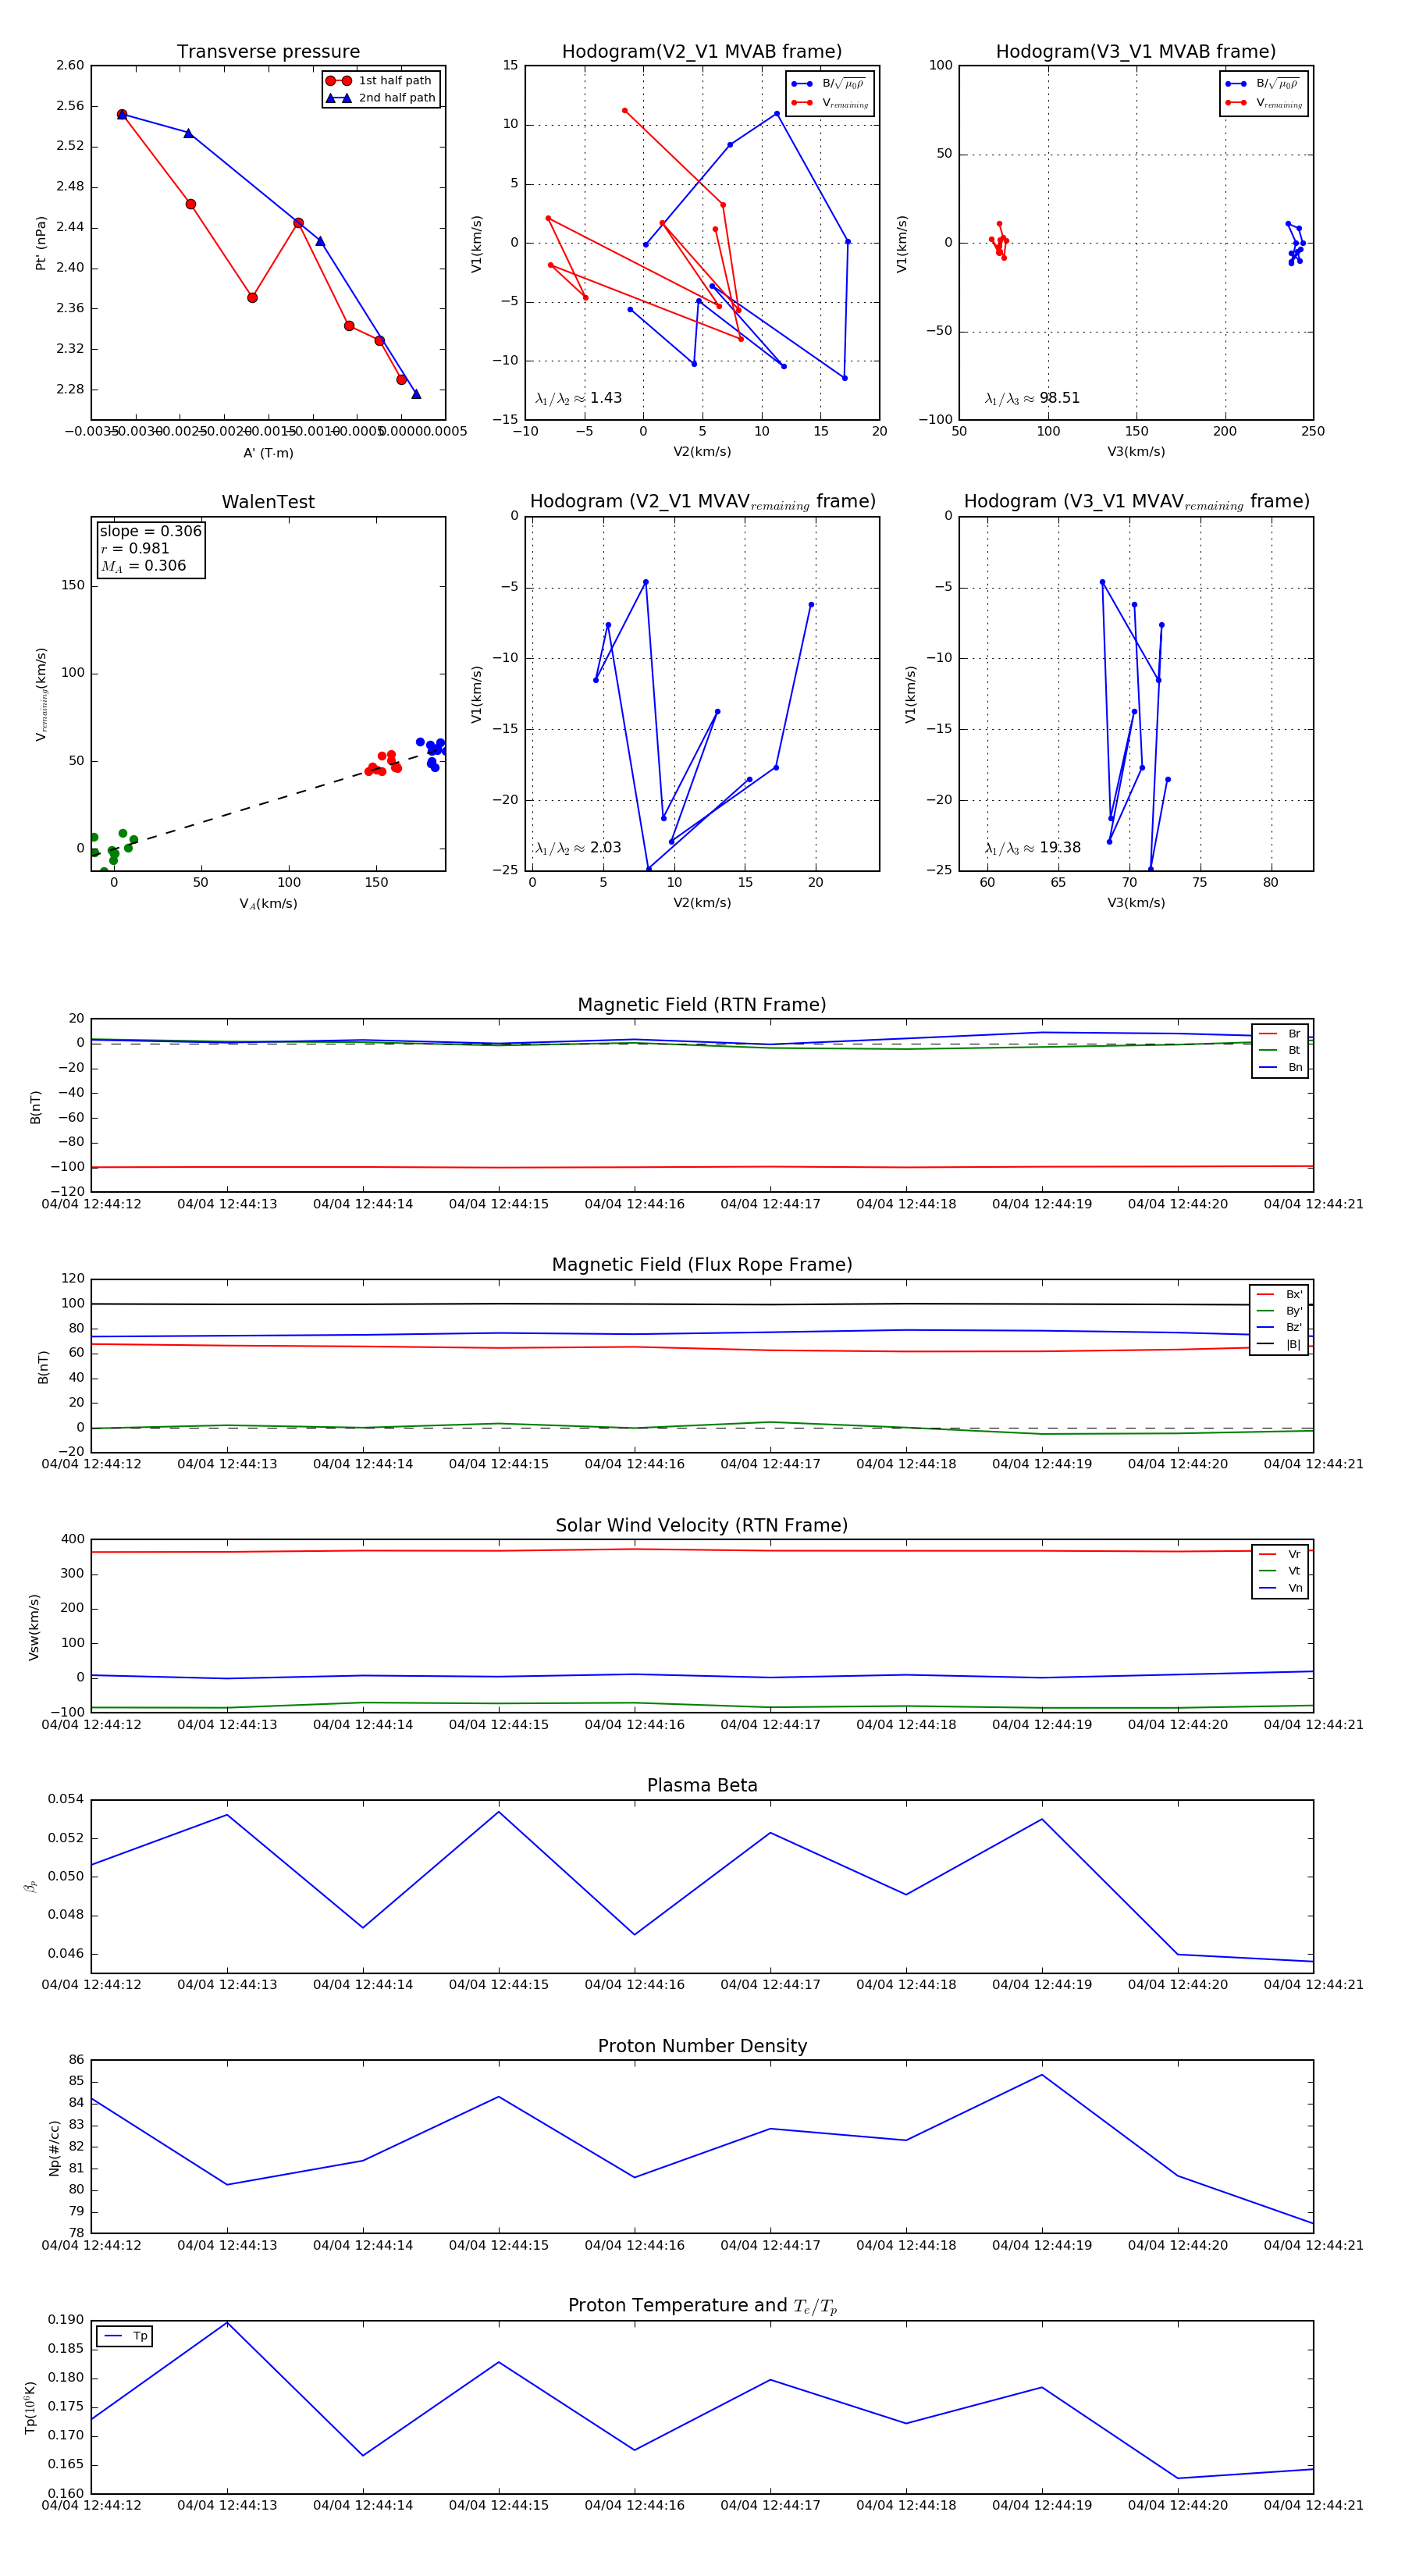The width and height of the screenshot is (1405, 2576).
Task: Select the "r = 0.981" correlation text
Action: pos(135,548)
